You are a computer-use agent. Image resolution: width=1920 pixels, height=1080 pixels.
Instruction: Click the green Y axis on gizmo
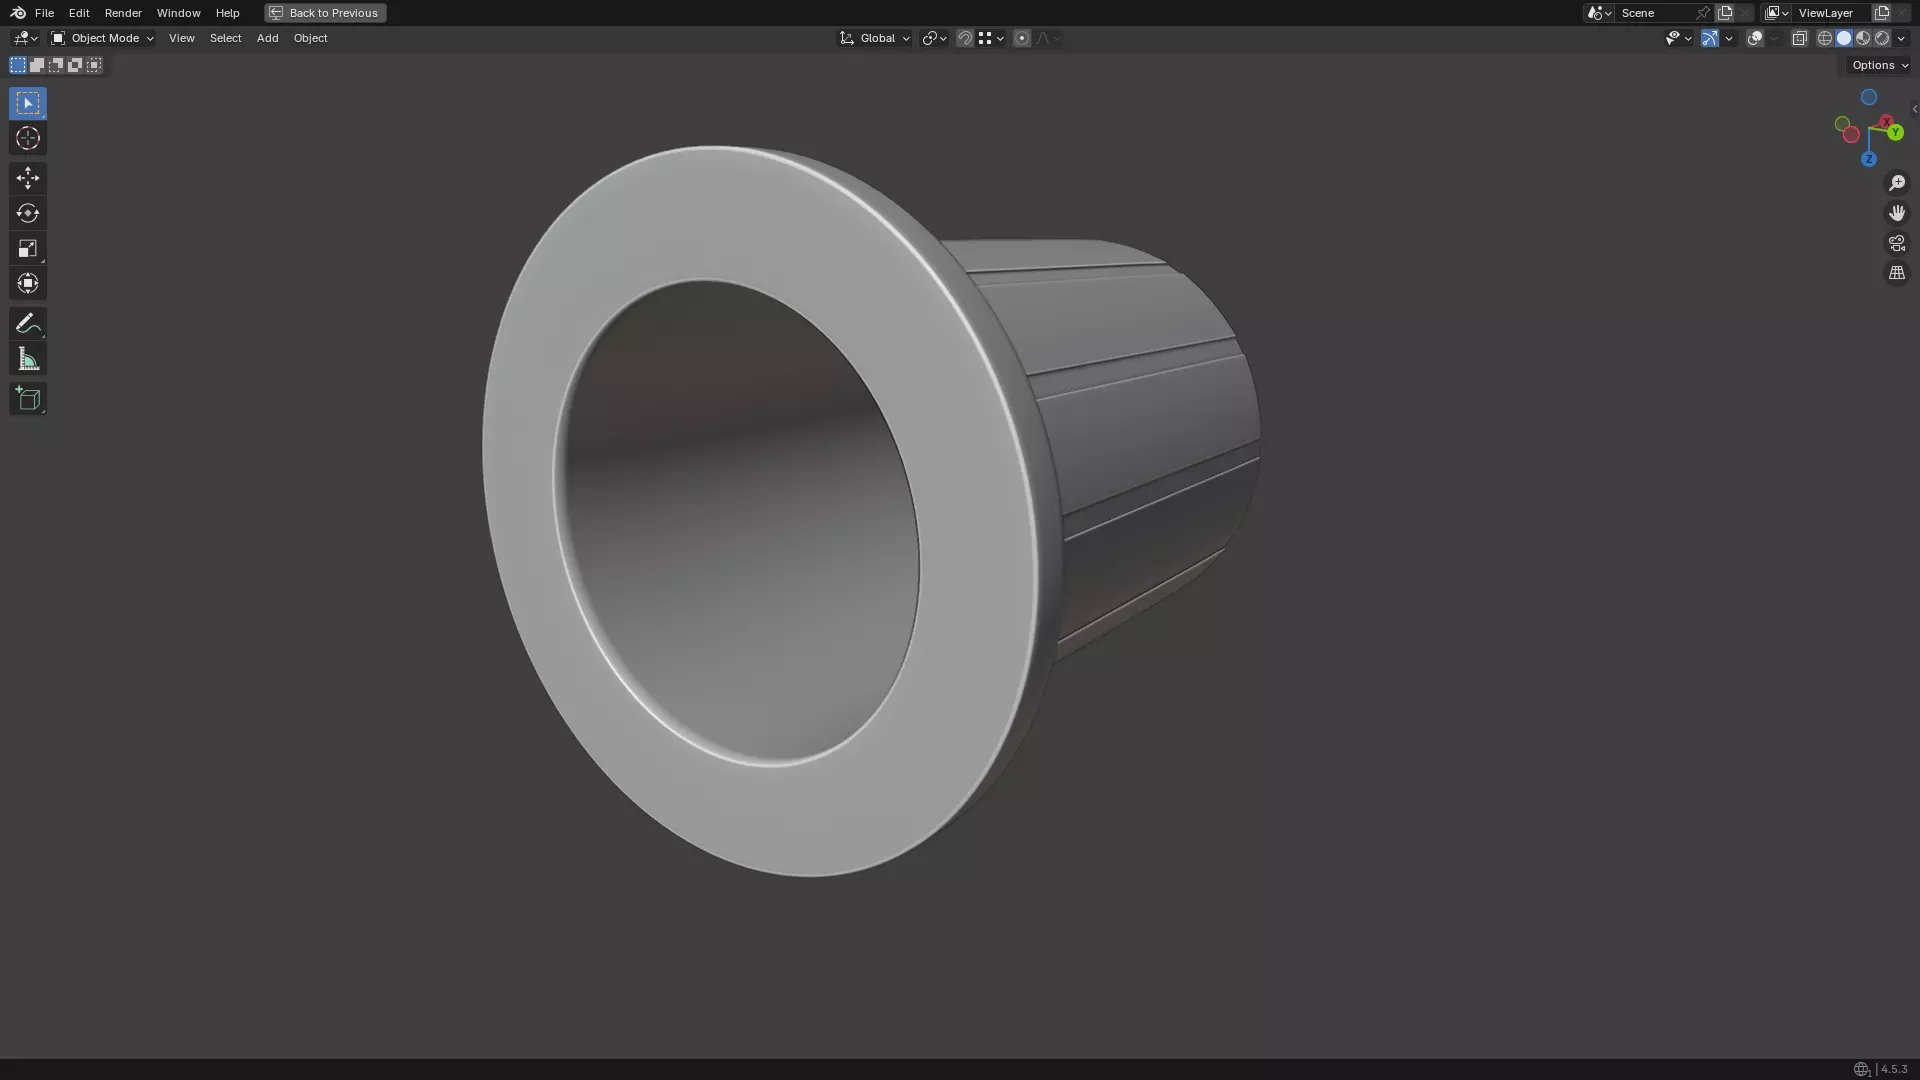1895,133
